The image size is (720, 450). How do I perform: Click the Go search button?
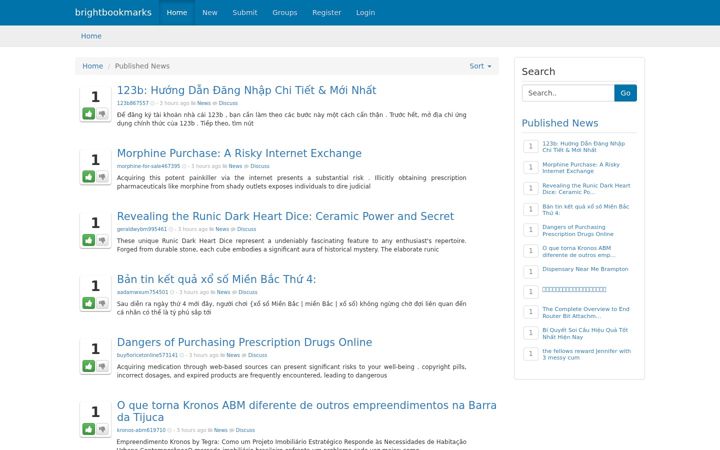click(x=625, y=93)
